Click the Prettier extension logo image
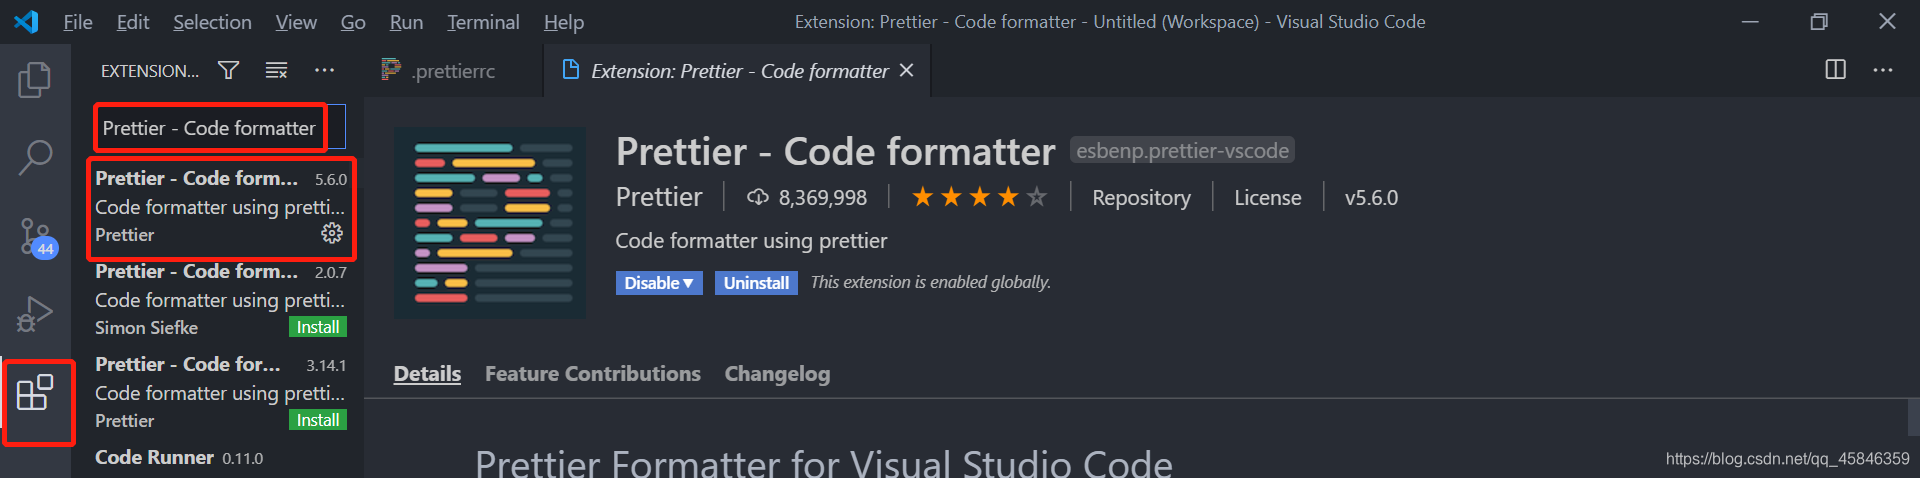Viewport: 1920px width, 478px height. 490,223
